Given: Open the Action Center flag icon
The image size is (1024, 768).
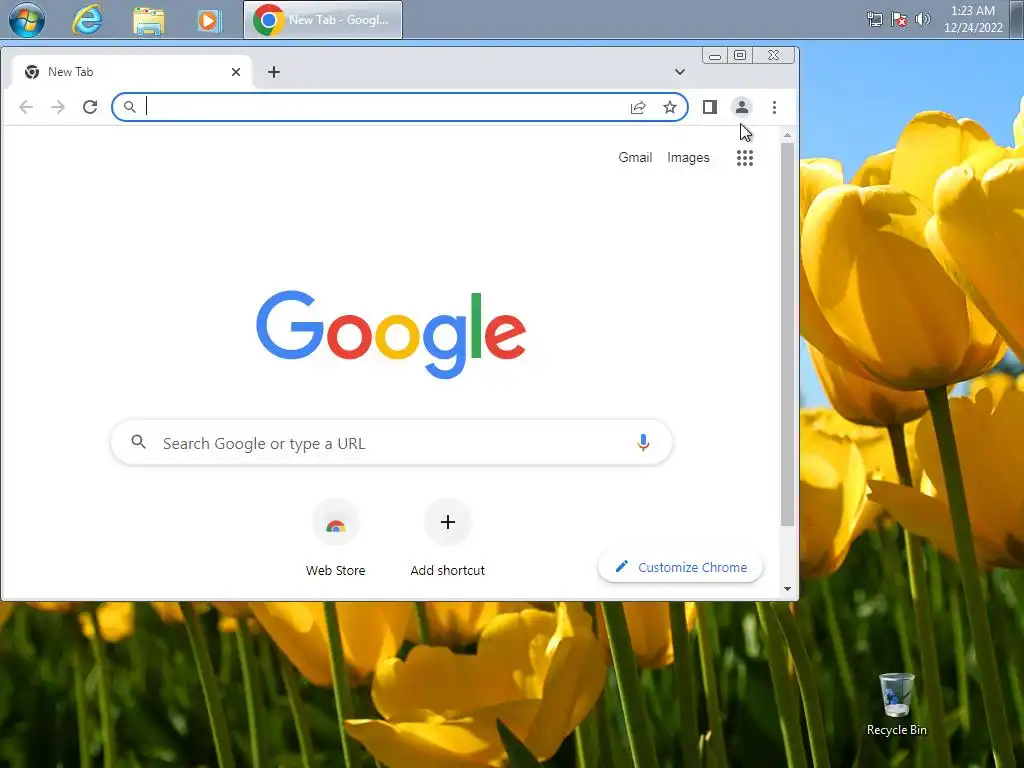Looking at the screenshot, I should click(899, 20).
